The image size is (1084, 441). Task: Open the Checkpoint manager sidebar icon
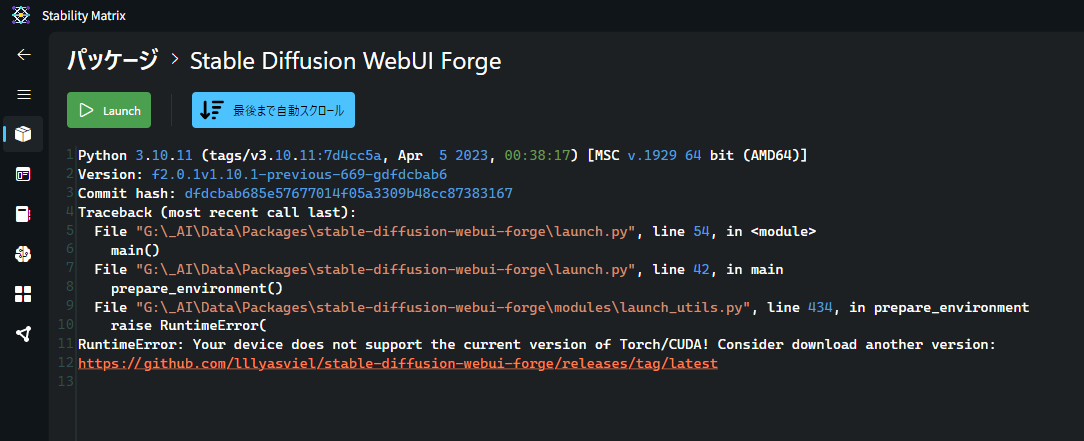(24, 214)
